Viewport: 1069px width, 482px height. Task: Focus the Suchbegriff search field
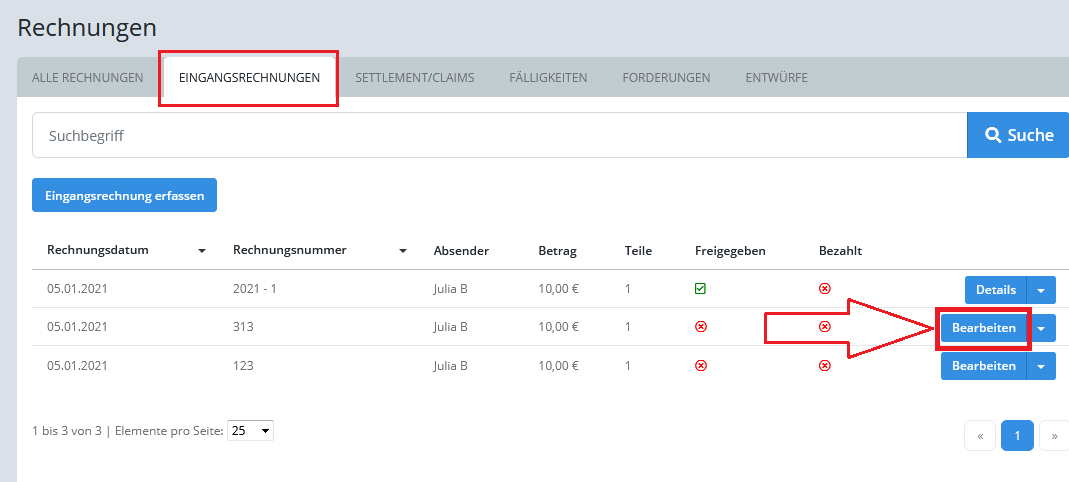coord(500,135)
